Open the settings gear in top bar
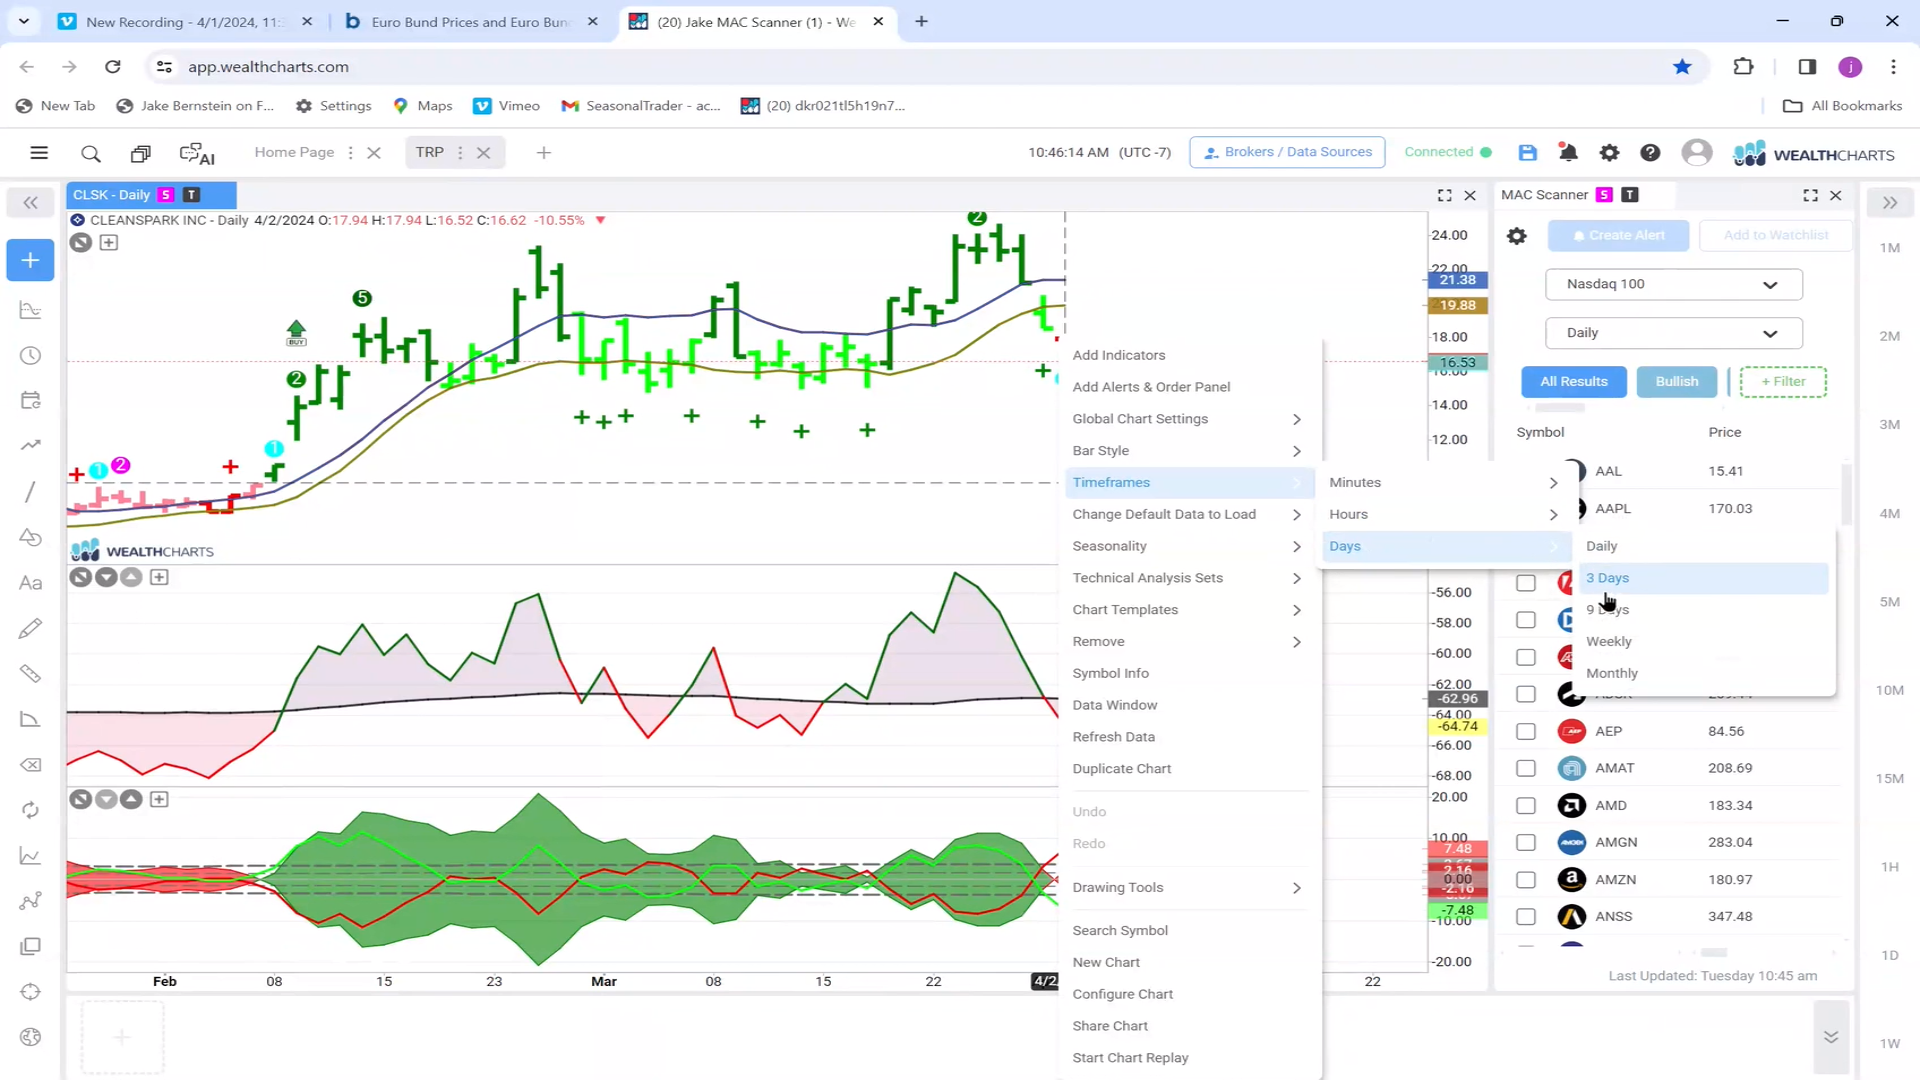Image resolution: width=1920 pixels, height=1080 pixels. (x=1609, y=153)
